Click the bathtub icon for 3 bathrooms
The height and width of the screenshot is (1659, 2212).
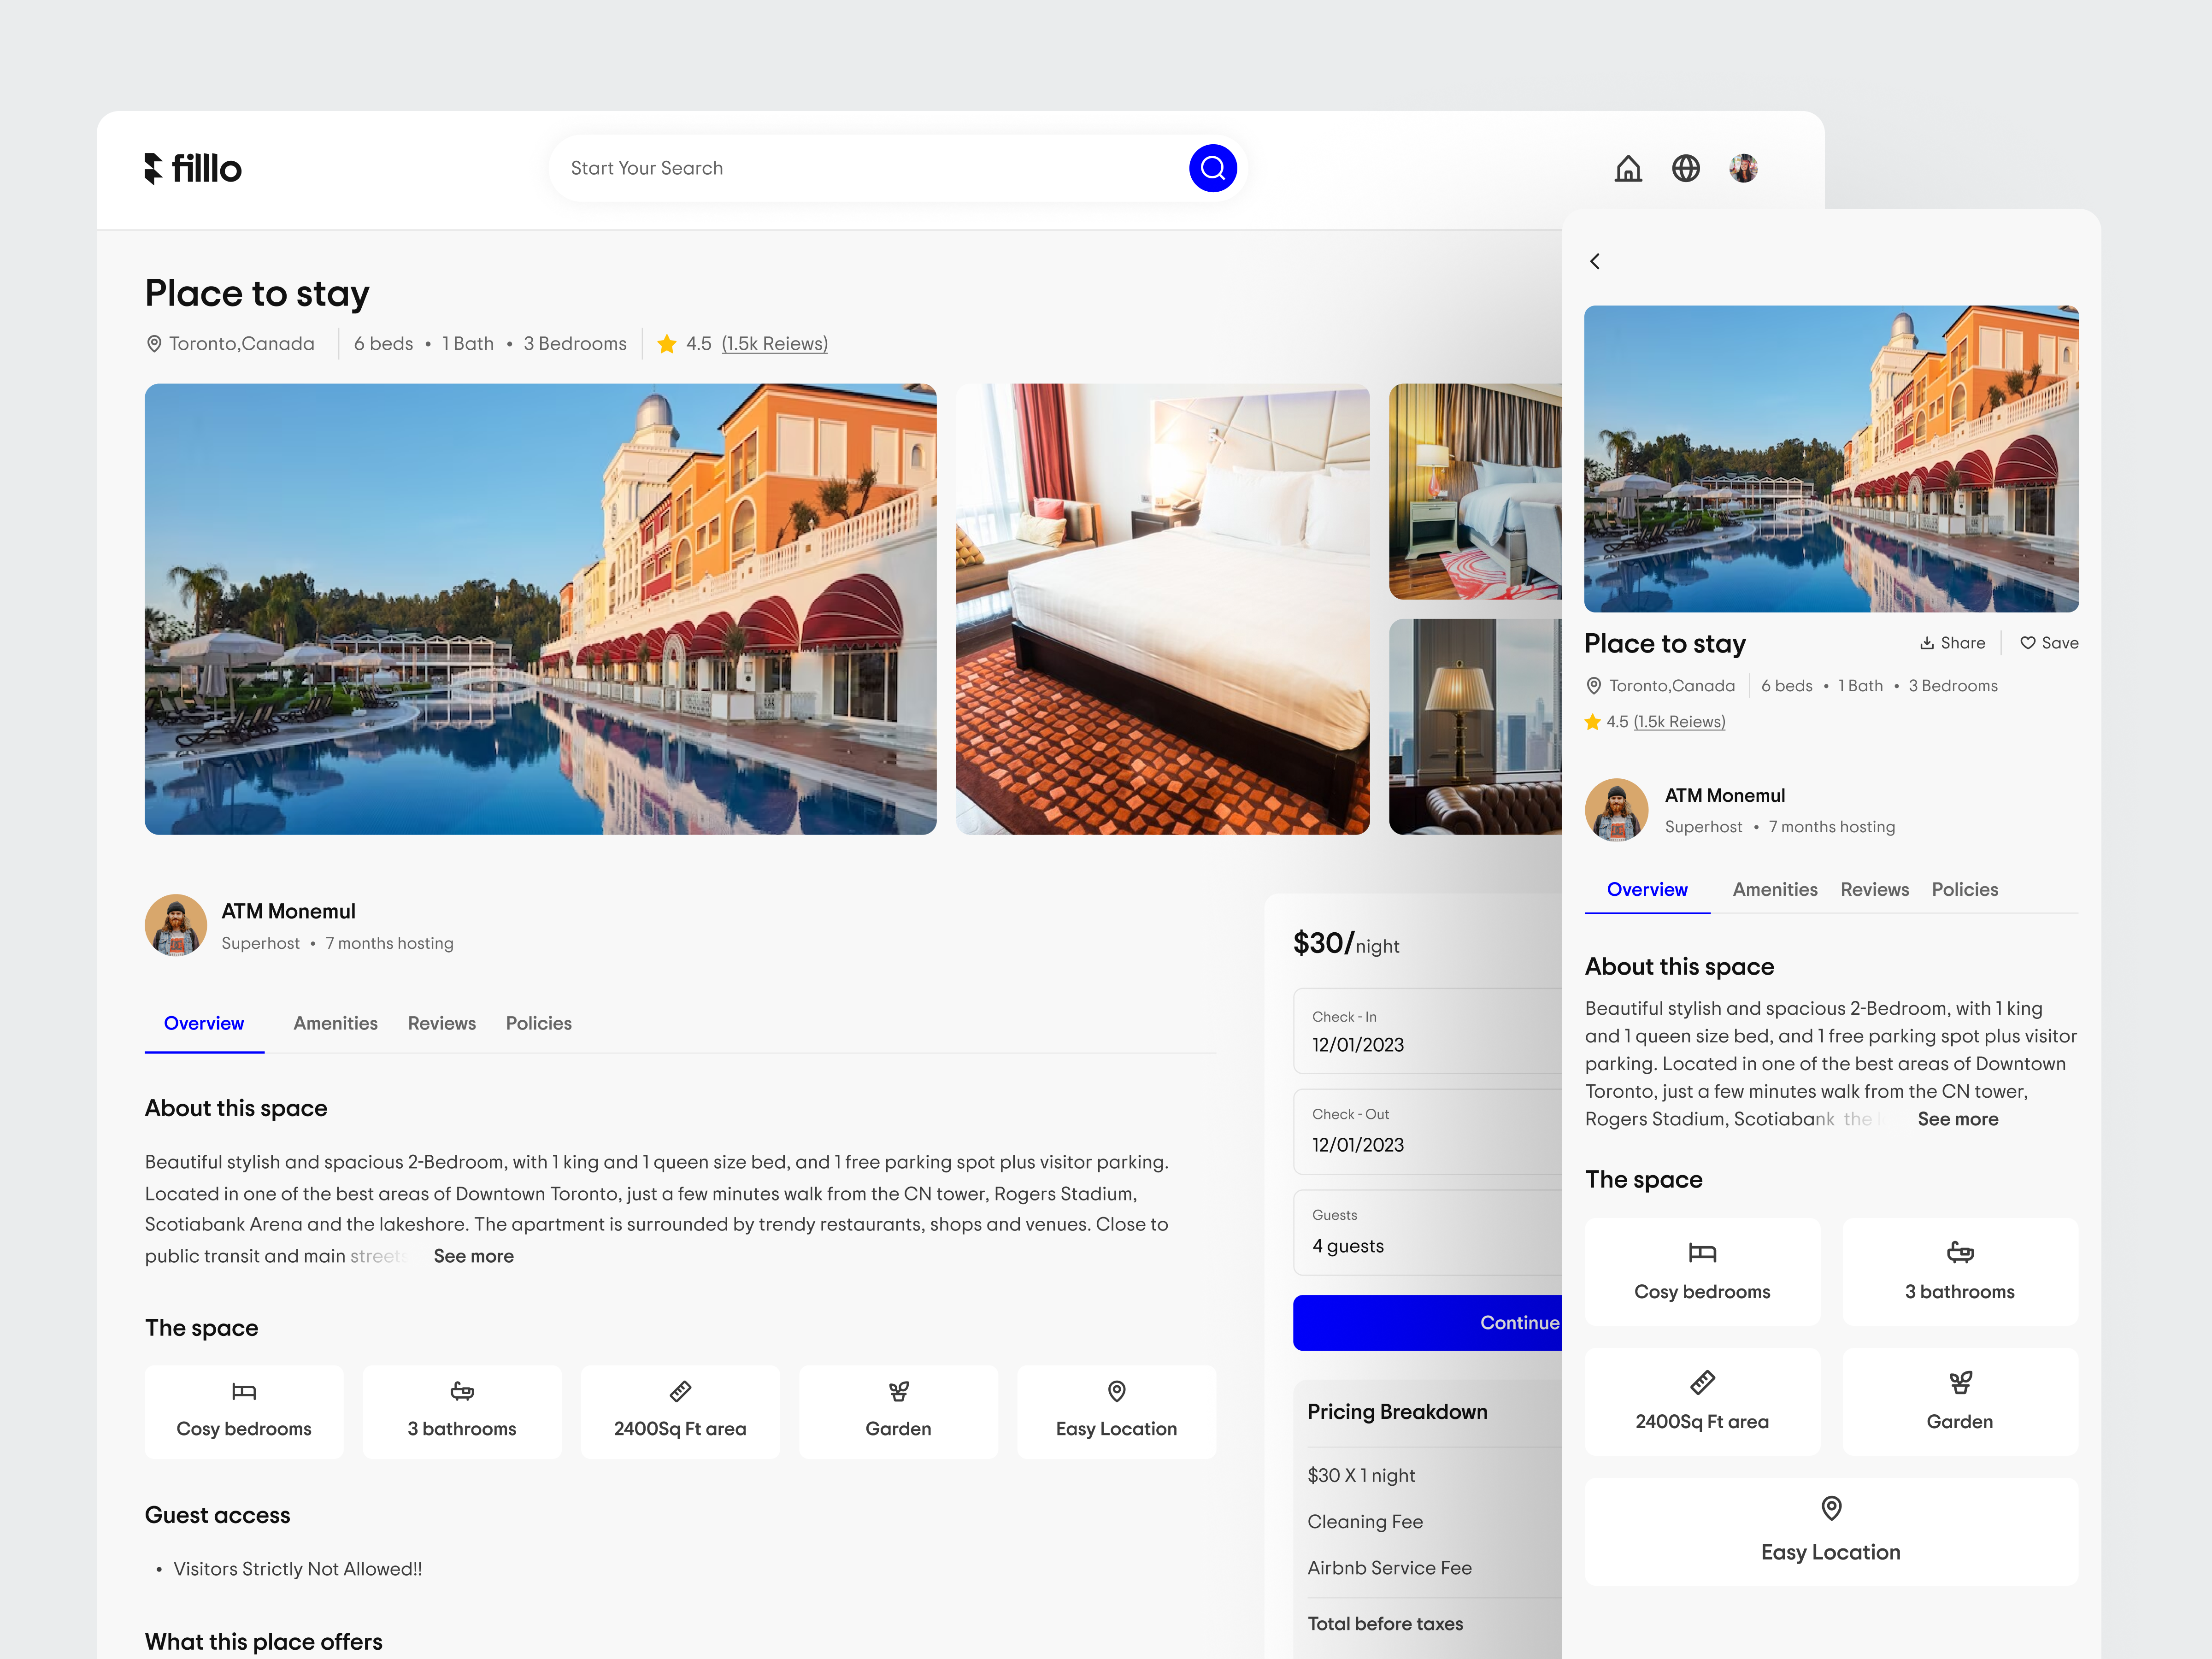[462, 1391]
